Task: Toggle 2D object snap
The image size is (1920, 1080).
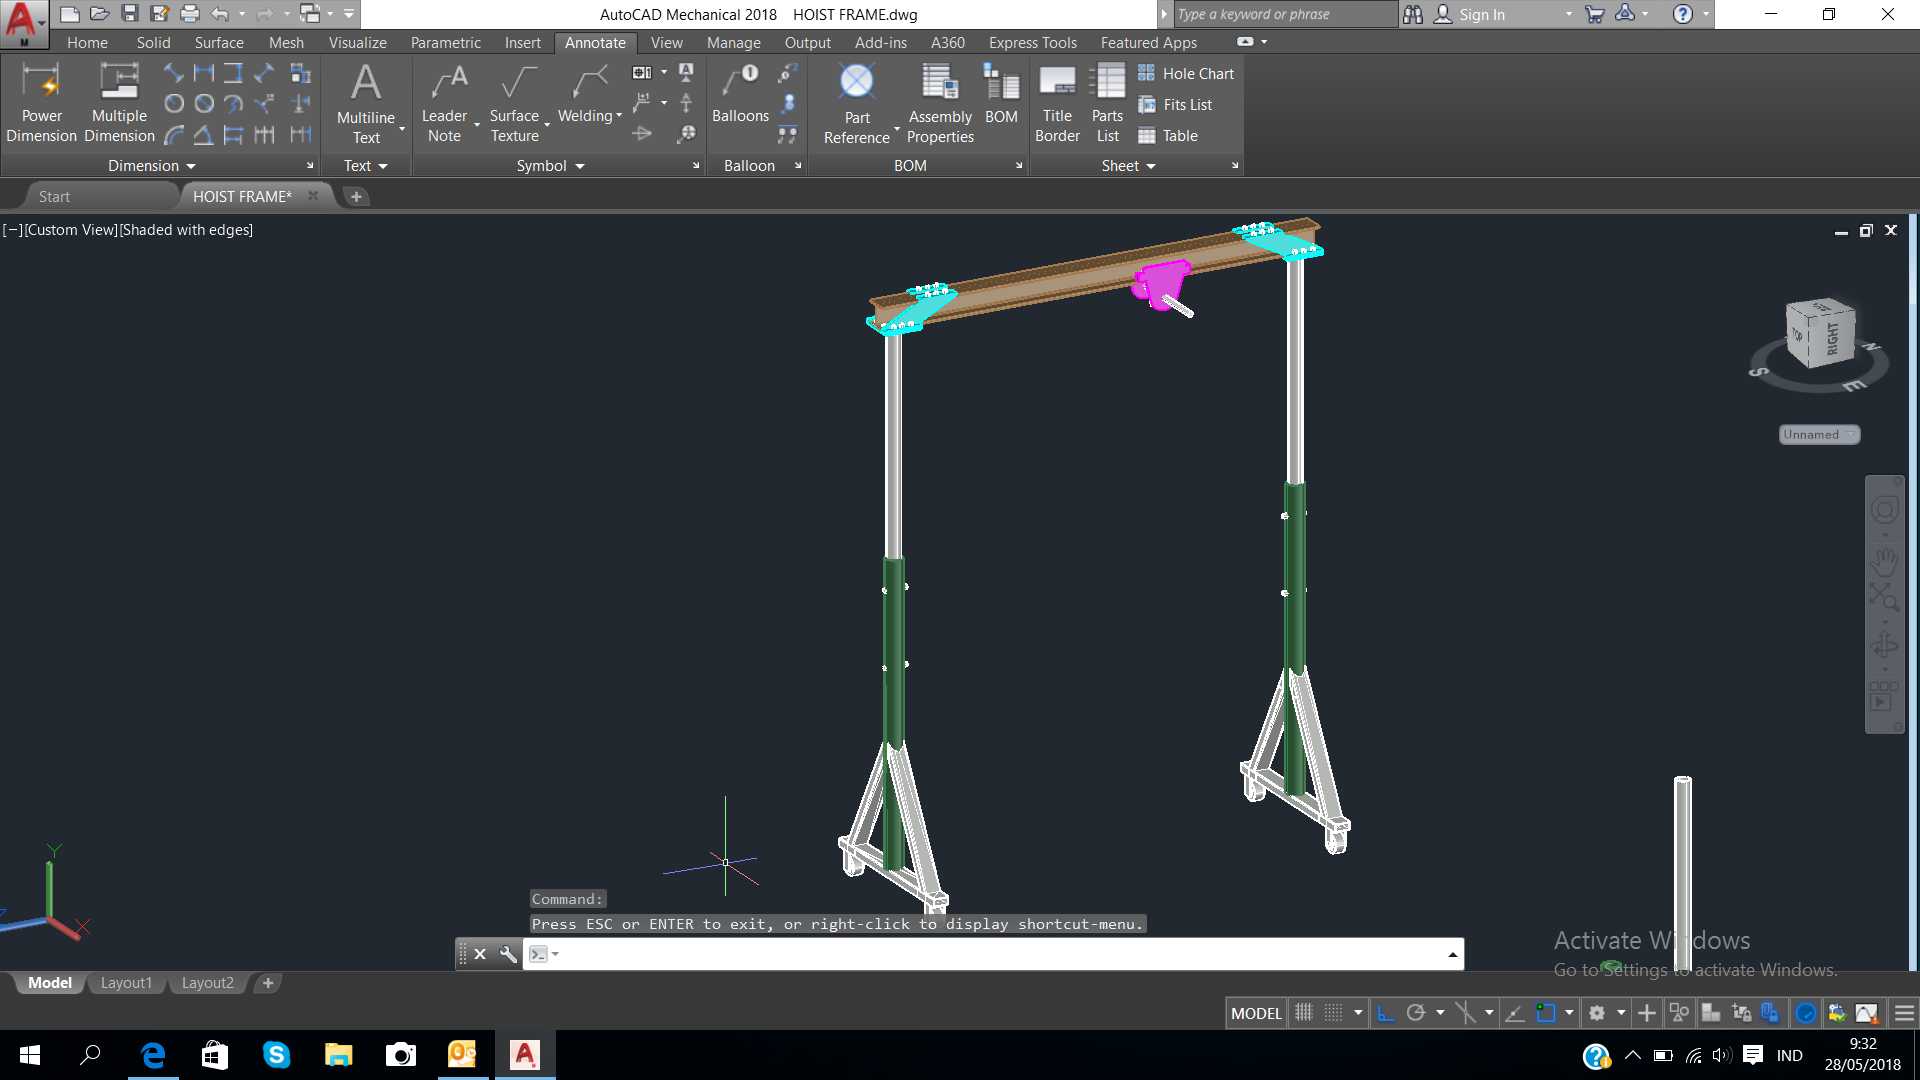Action: (1546, 1013)
